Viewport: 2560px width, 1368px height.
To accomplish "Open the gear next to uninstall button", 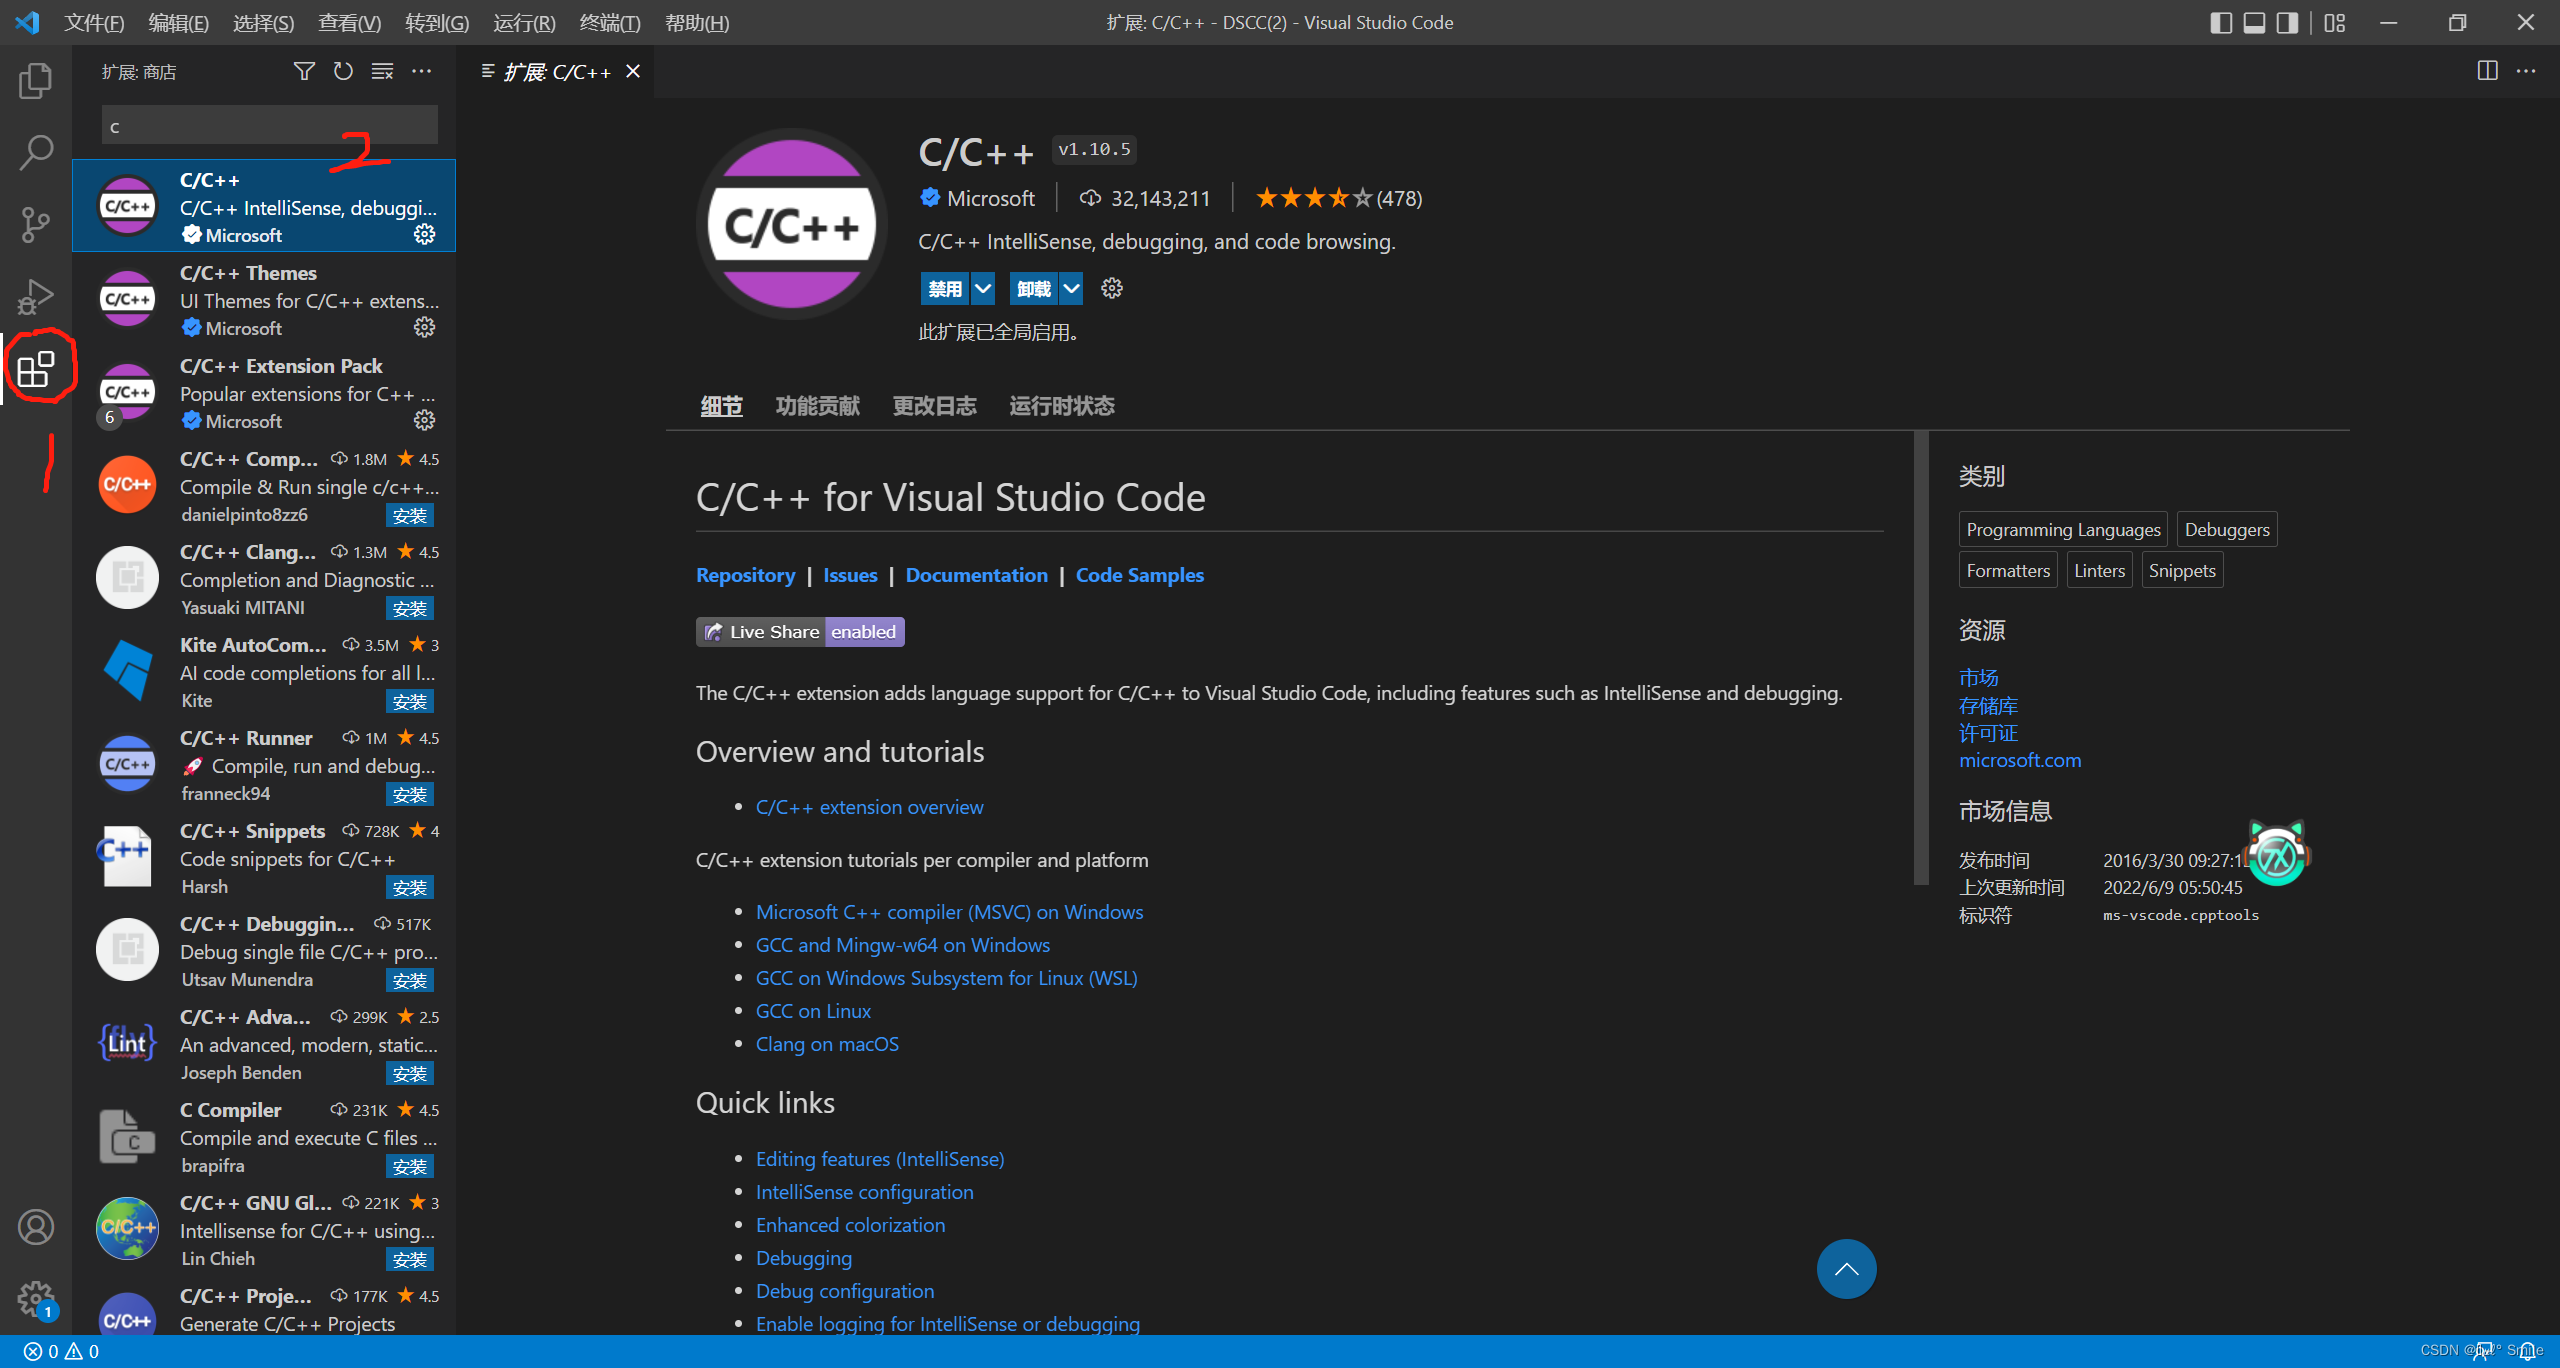I will 1112,289.
